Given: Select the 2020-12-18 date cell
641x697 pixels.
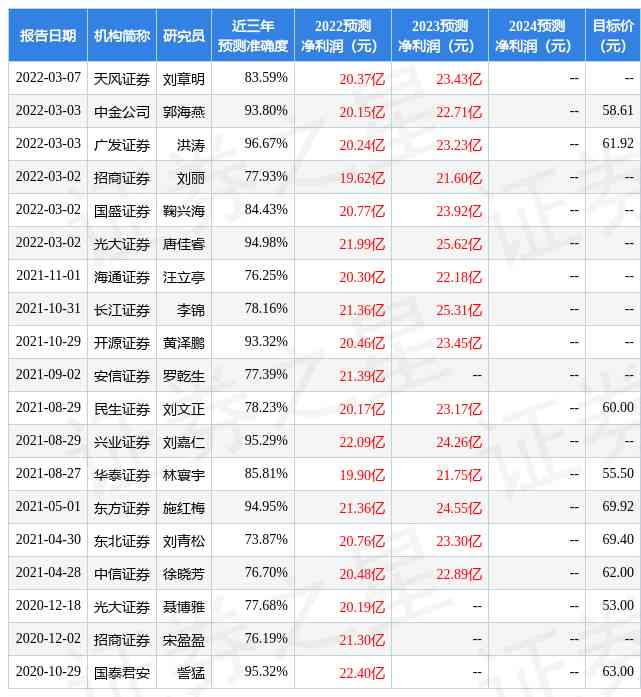Looking at the screenshot, I should [x=48, y=606].
